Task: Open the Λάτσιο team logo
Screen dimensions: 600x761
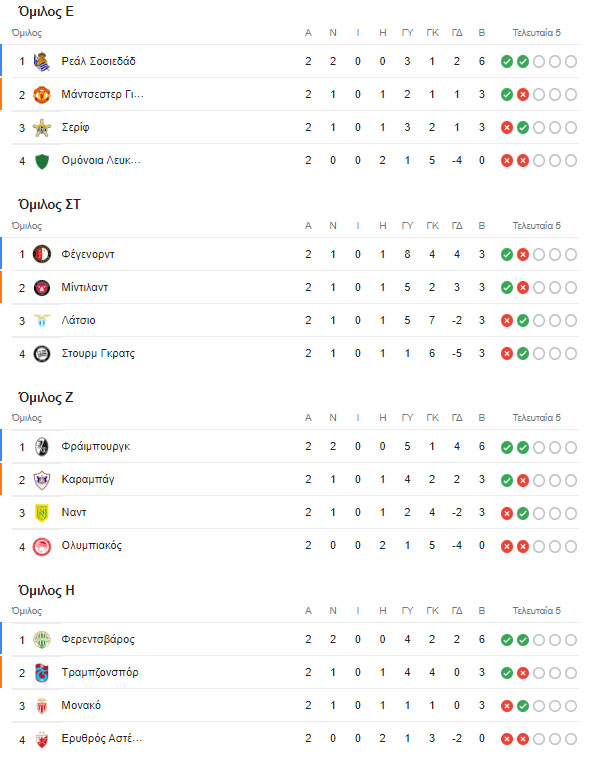Action: point(41,320)
